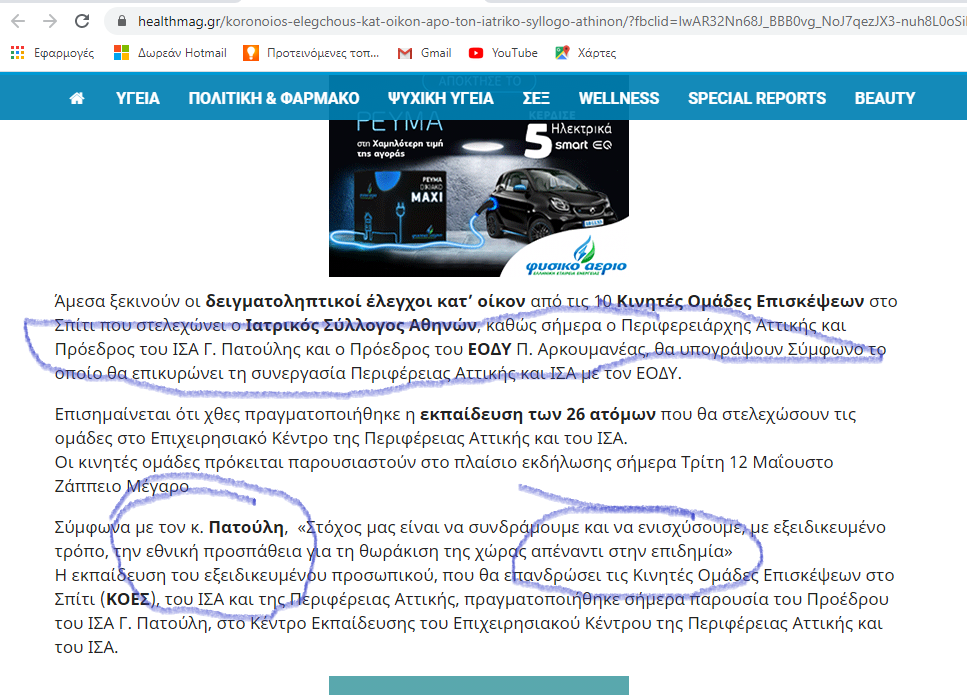Open the ΥΓΕΙΑ menu section
Image resolution: width=967 pixels, height=695 pixels.
138,98
